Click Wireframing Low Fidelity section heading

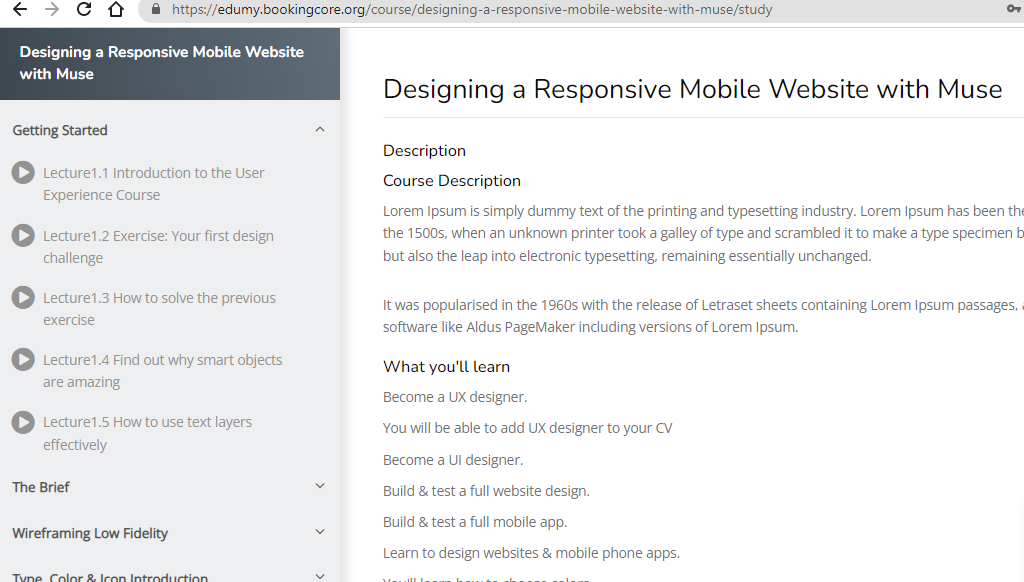click(x=90, y=533)
